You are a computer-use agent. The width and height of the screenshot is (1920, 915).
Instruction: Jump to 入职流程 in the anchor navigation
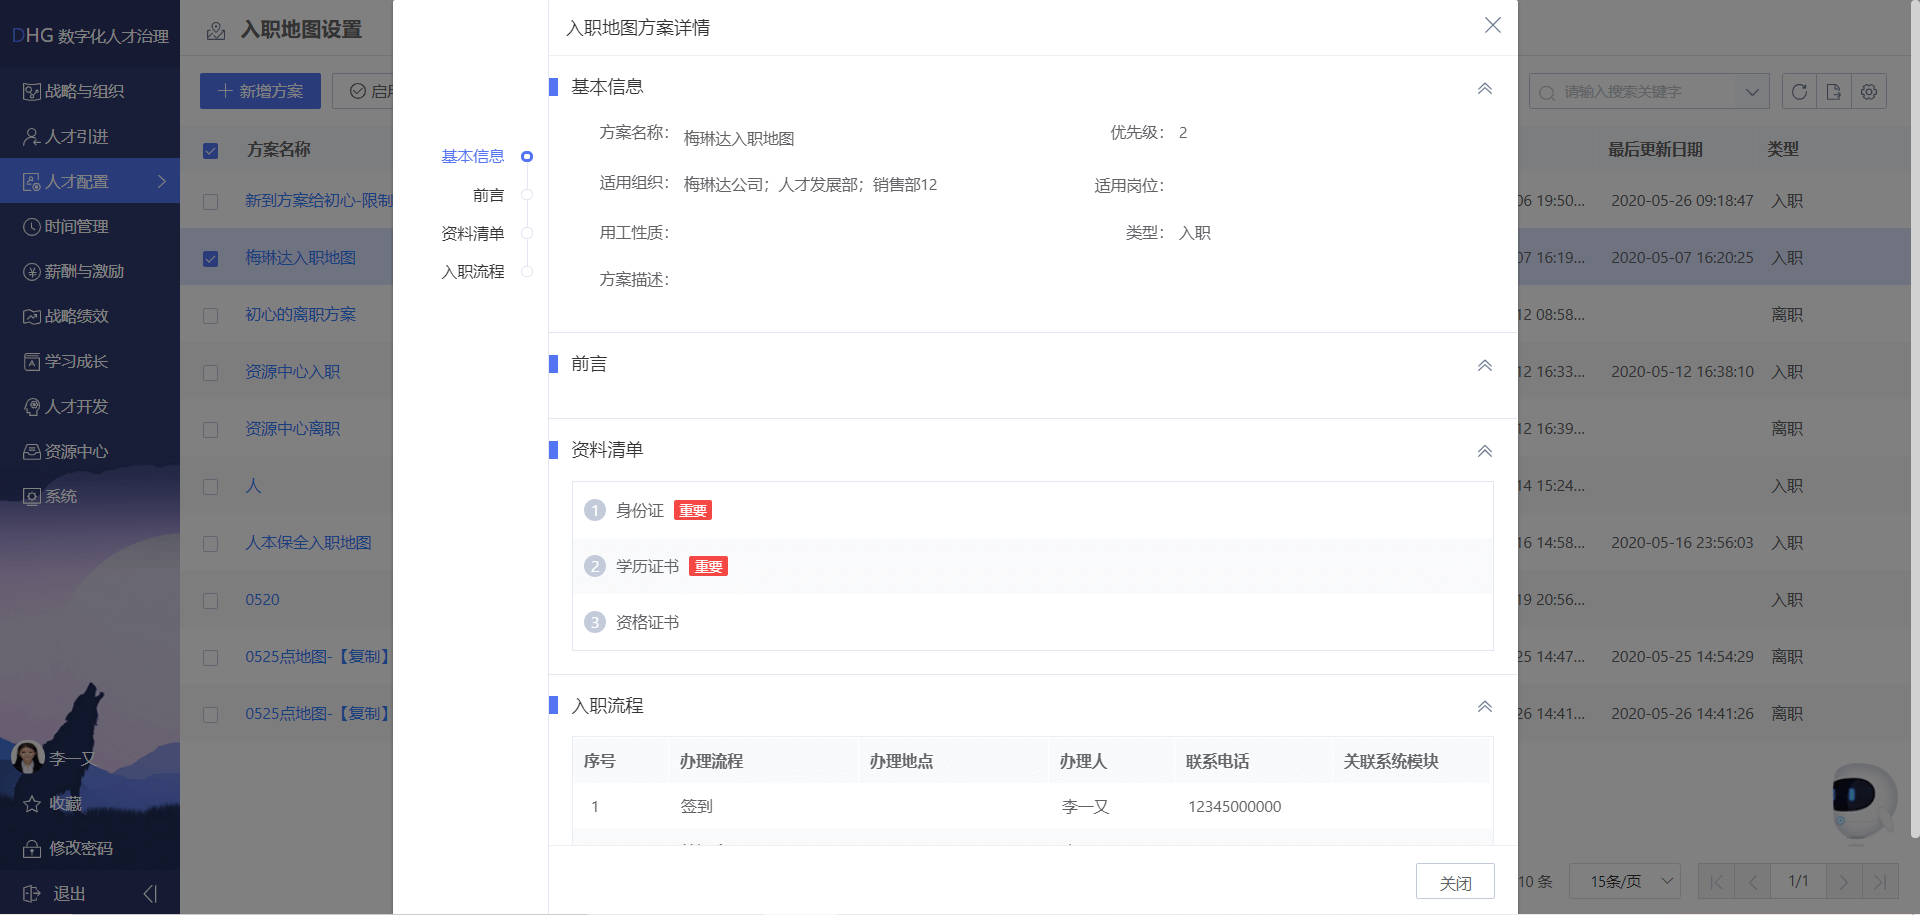coord(473,272)
